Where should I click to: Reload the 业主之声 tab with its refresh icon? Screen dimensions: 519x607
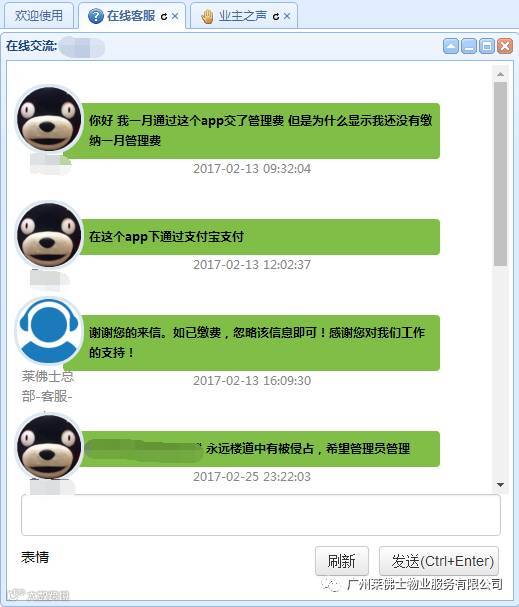(x=276, y=17)
